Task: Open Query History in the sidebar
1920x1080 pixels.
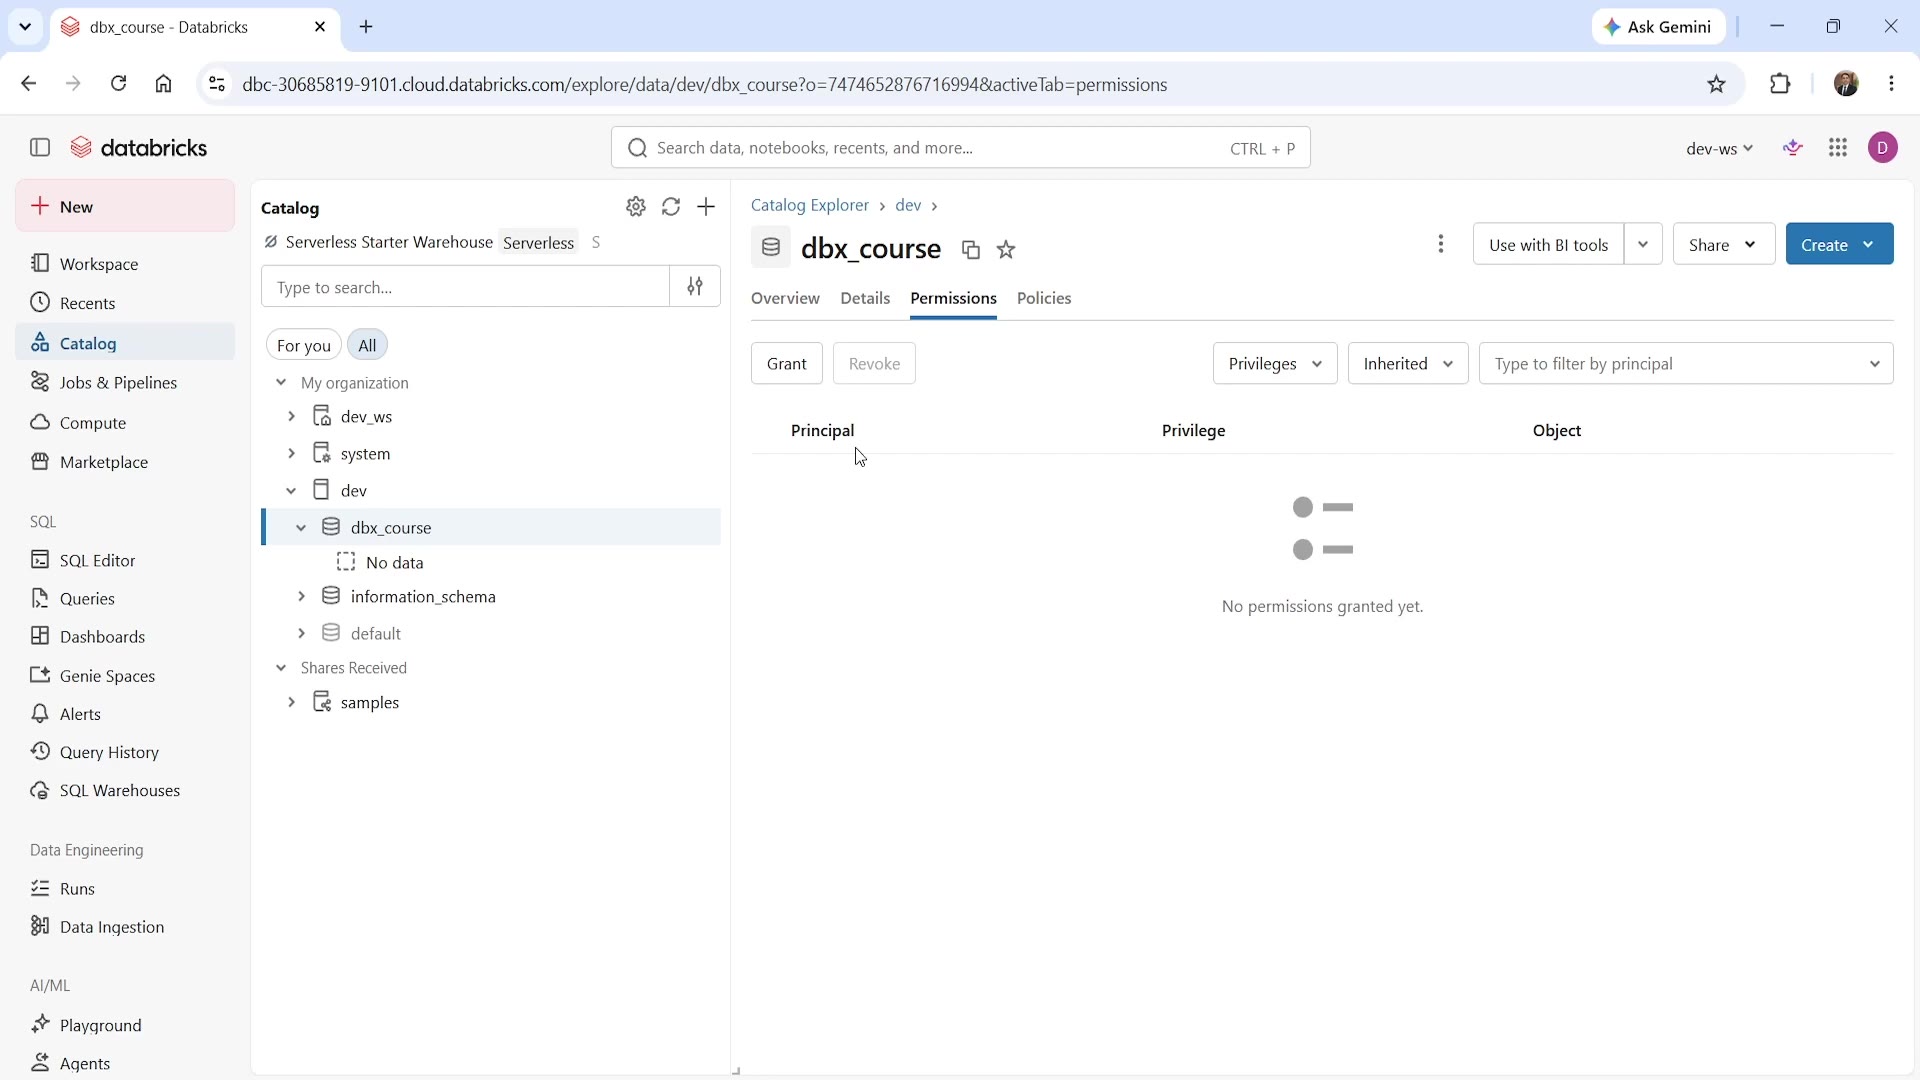Action: [x=125, y=752]
